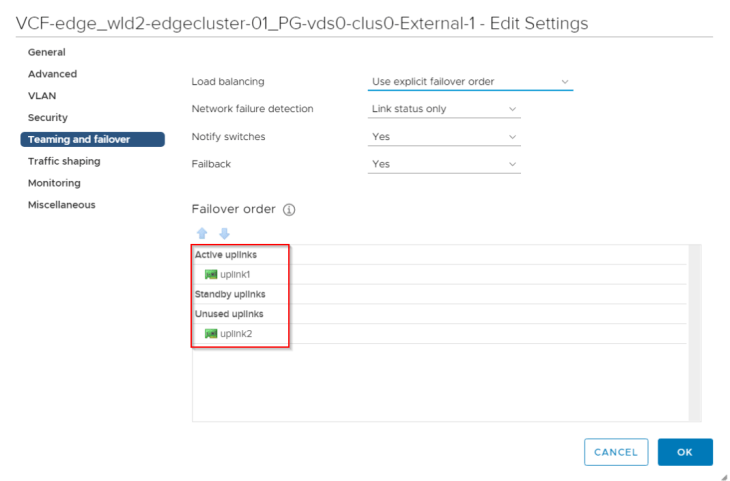The width and height of the screenshot is (730, 481).
Task: Click the dialog resize grip corner
Action: [724, 476]
